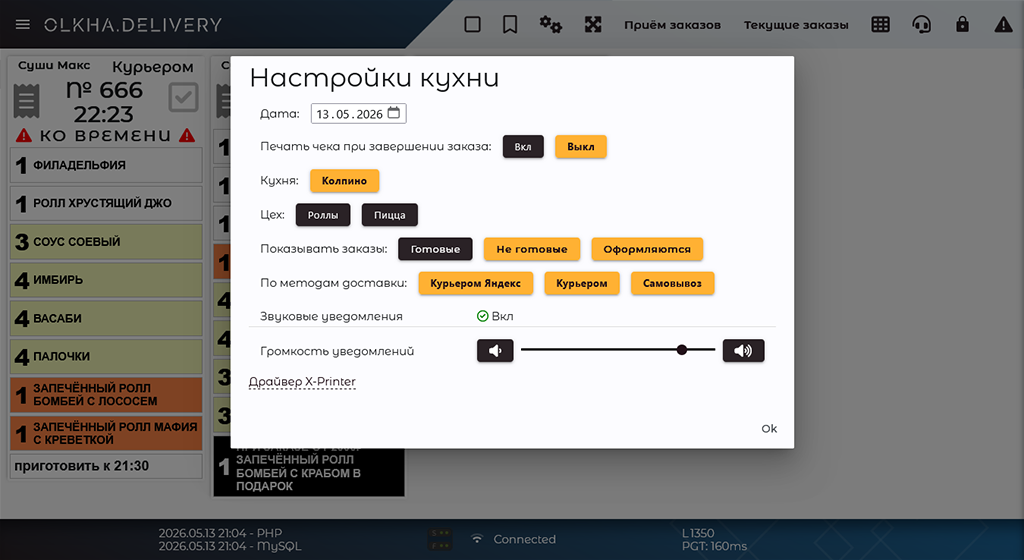The image size is (1024, 560).
Task: Confirm settings with Ok button
Action: click(769, 429)
